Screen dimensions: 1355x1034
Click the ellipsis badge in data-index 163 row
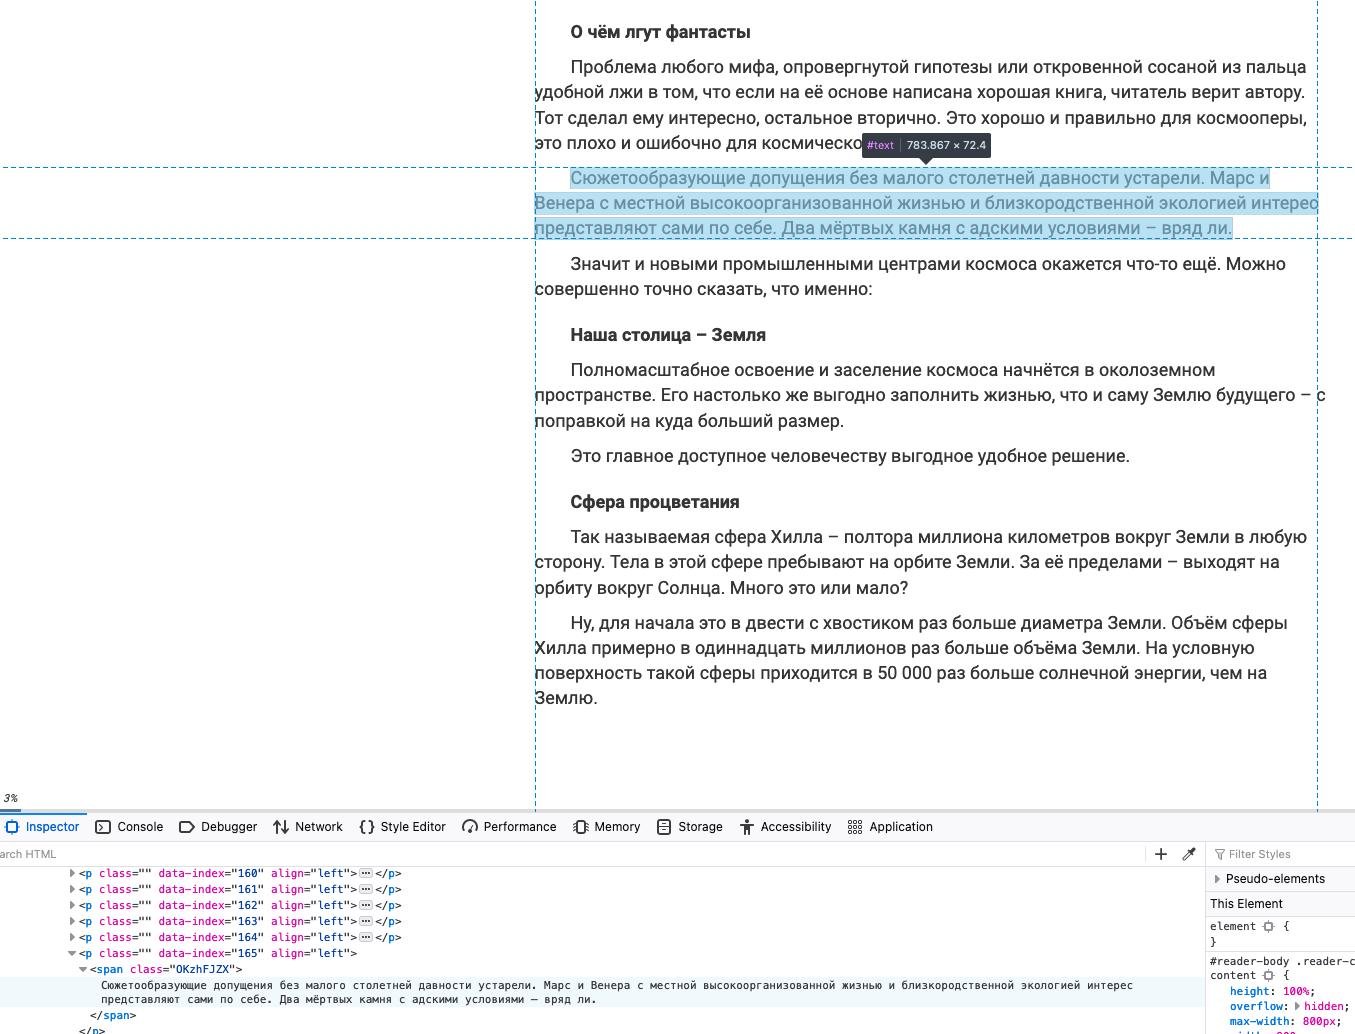(x=366, y=921)
